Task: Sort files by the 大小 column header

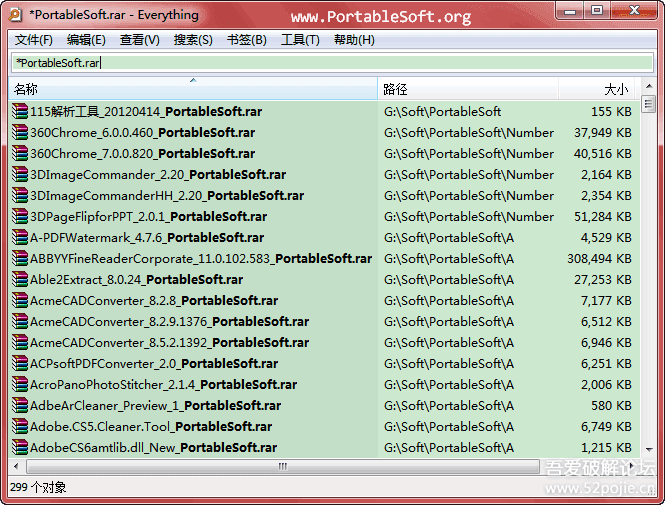Action: pos(598,89)
